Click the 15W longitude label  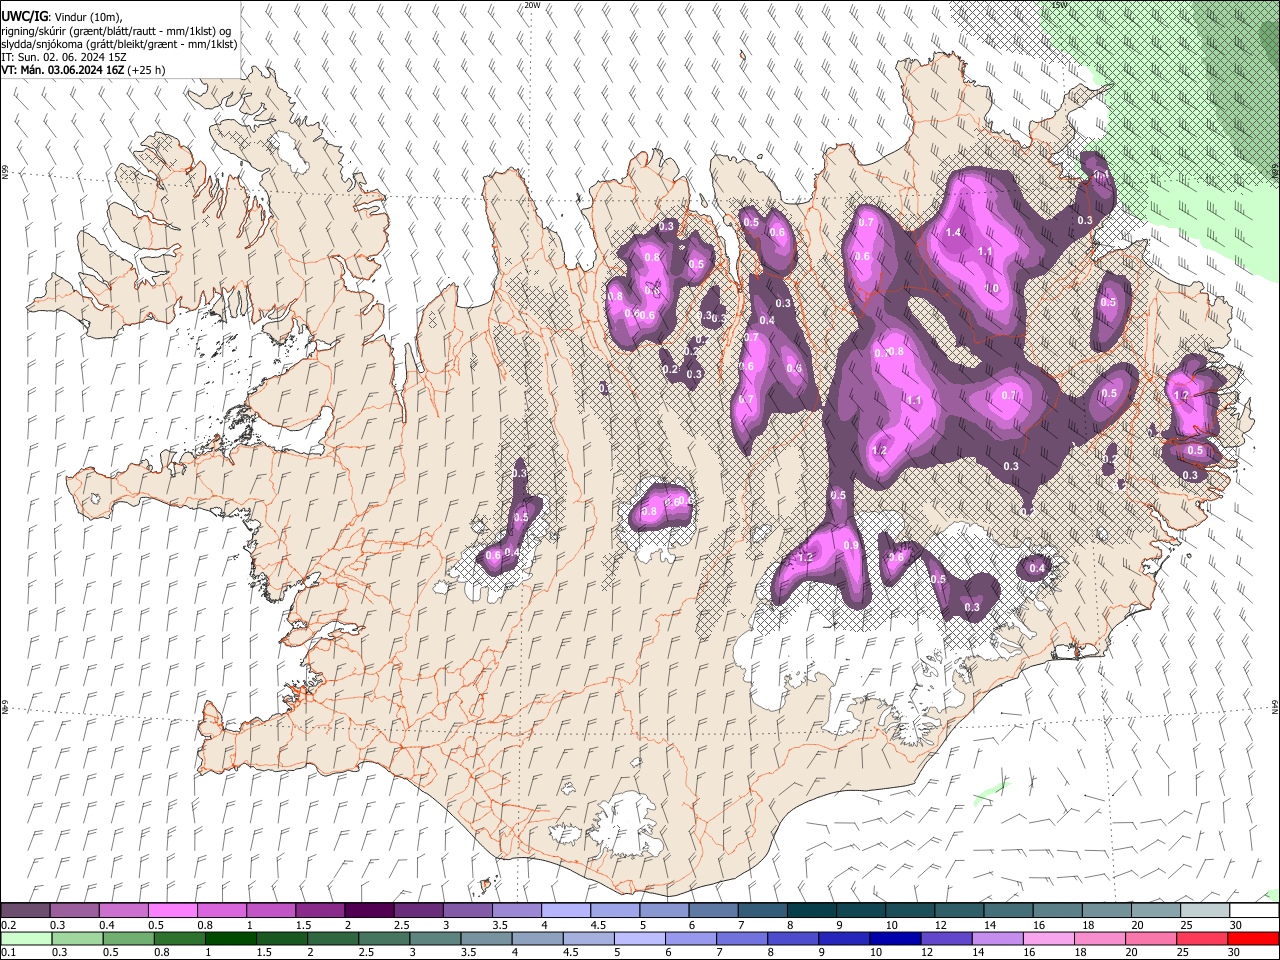[x=1059, y=5]
